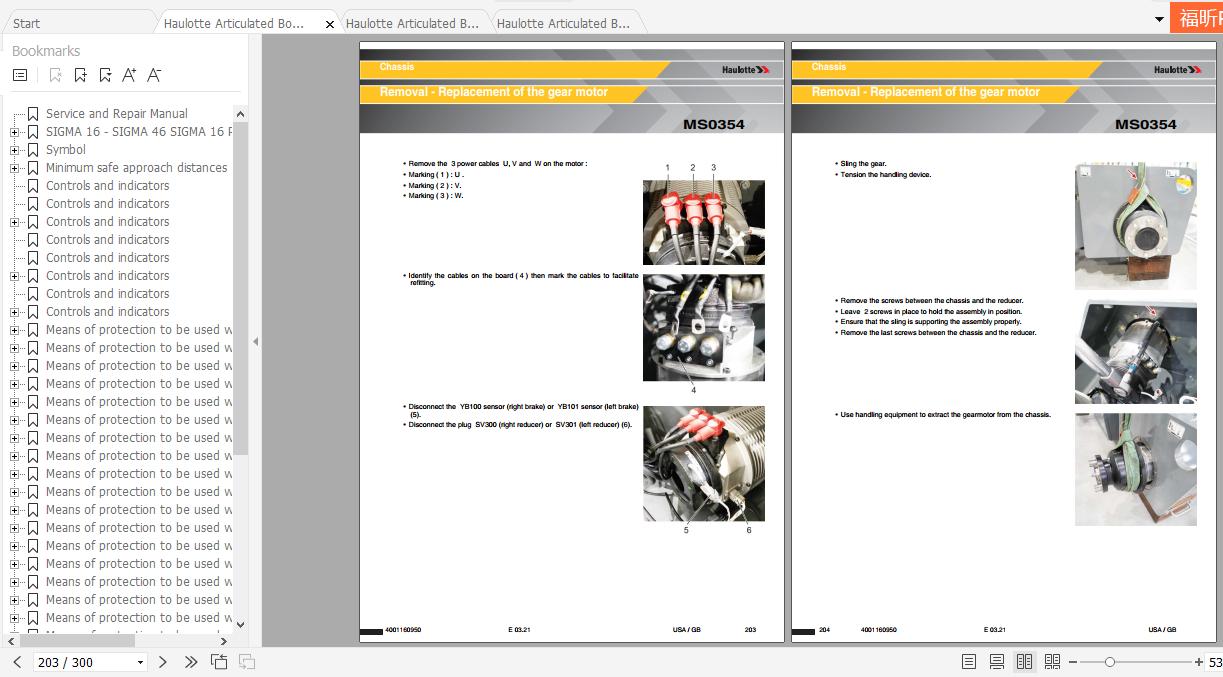Click the zoom slider handle
Screen dimensions: 1223x677
(x=1109, y=662)
